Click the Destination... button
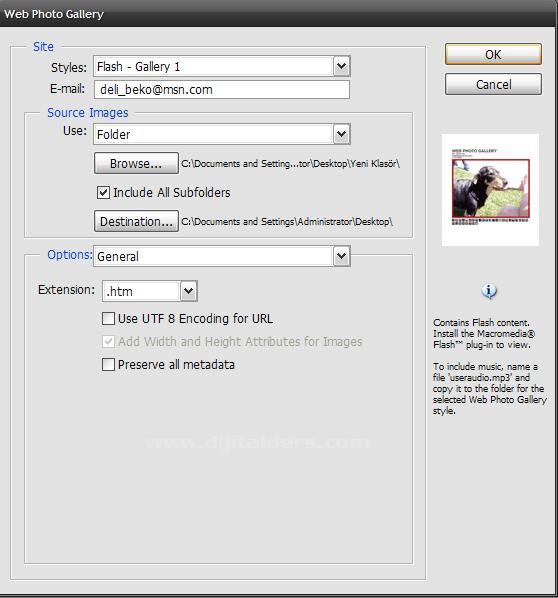 click(136, 221)
